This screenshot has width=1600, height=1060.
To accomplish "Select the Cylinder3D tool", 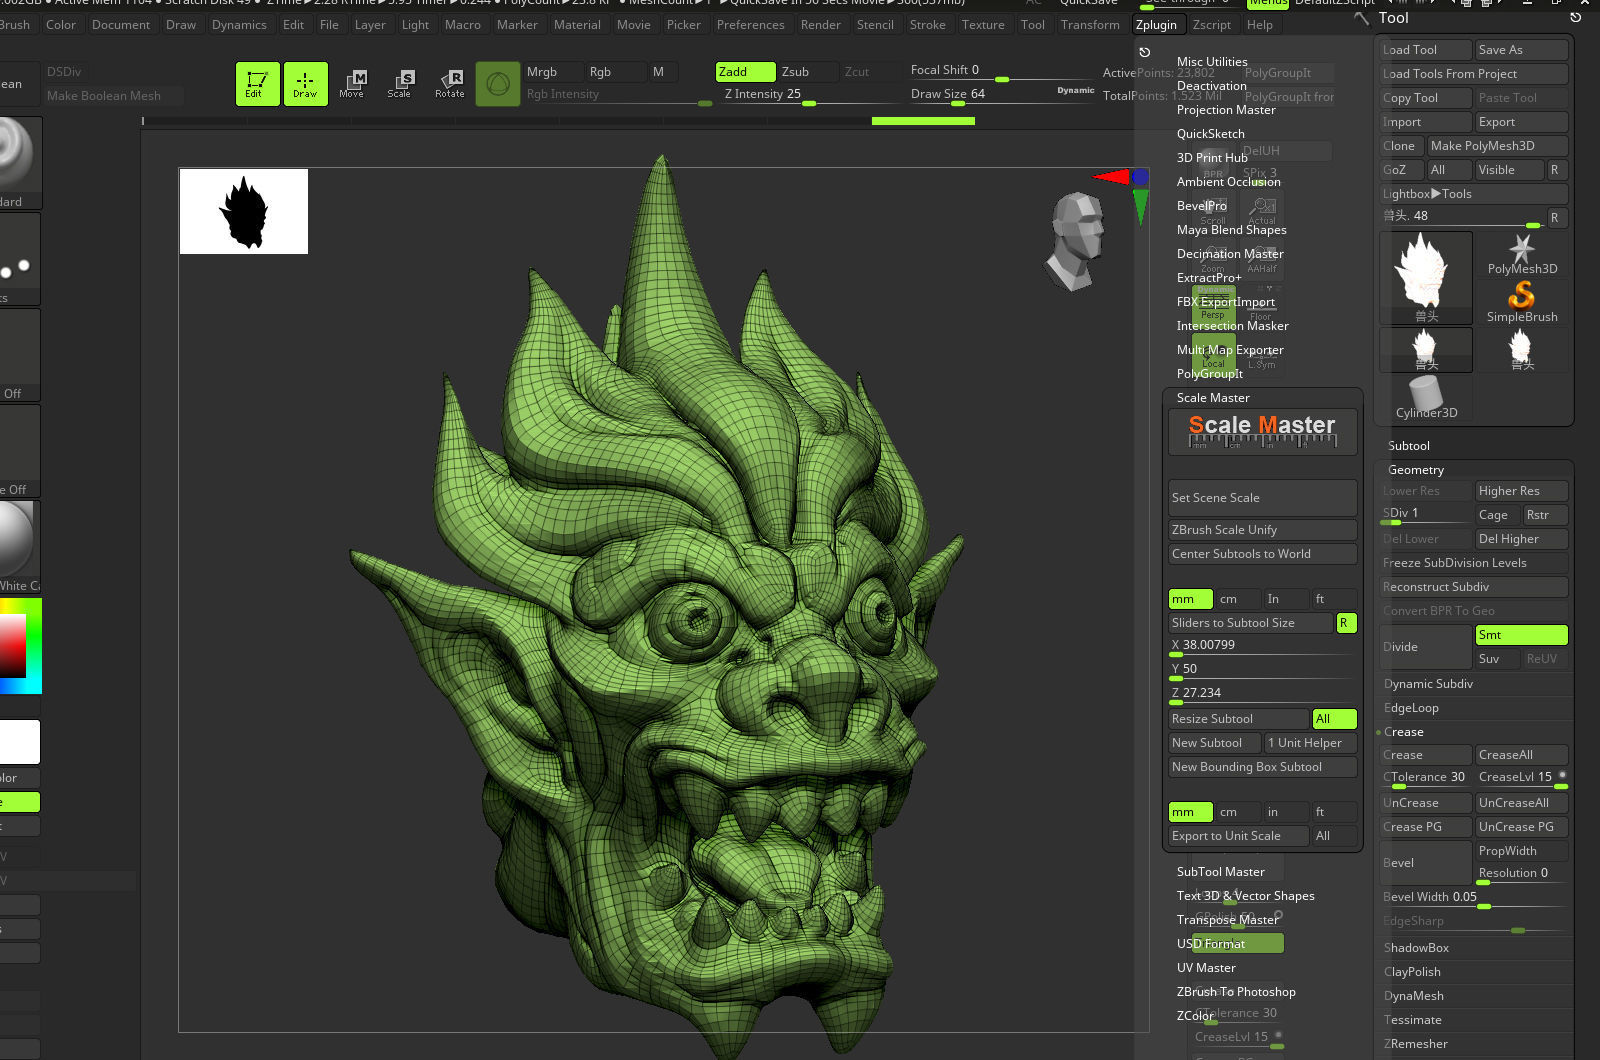I will tap(1426, 397).
